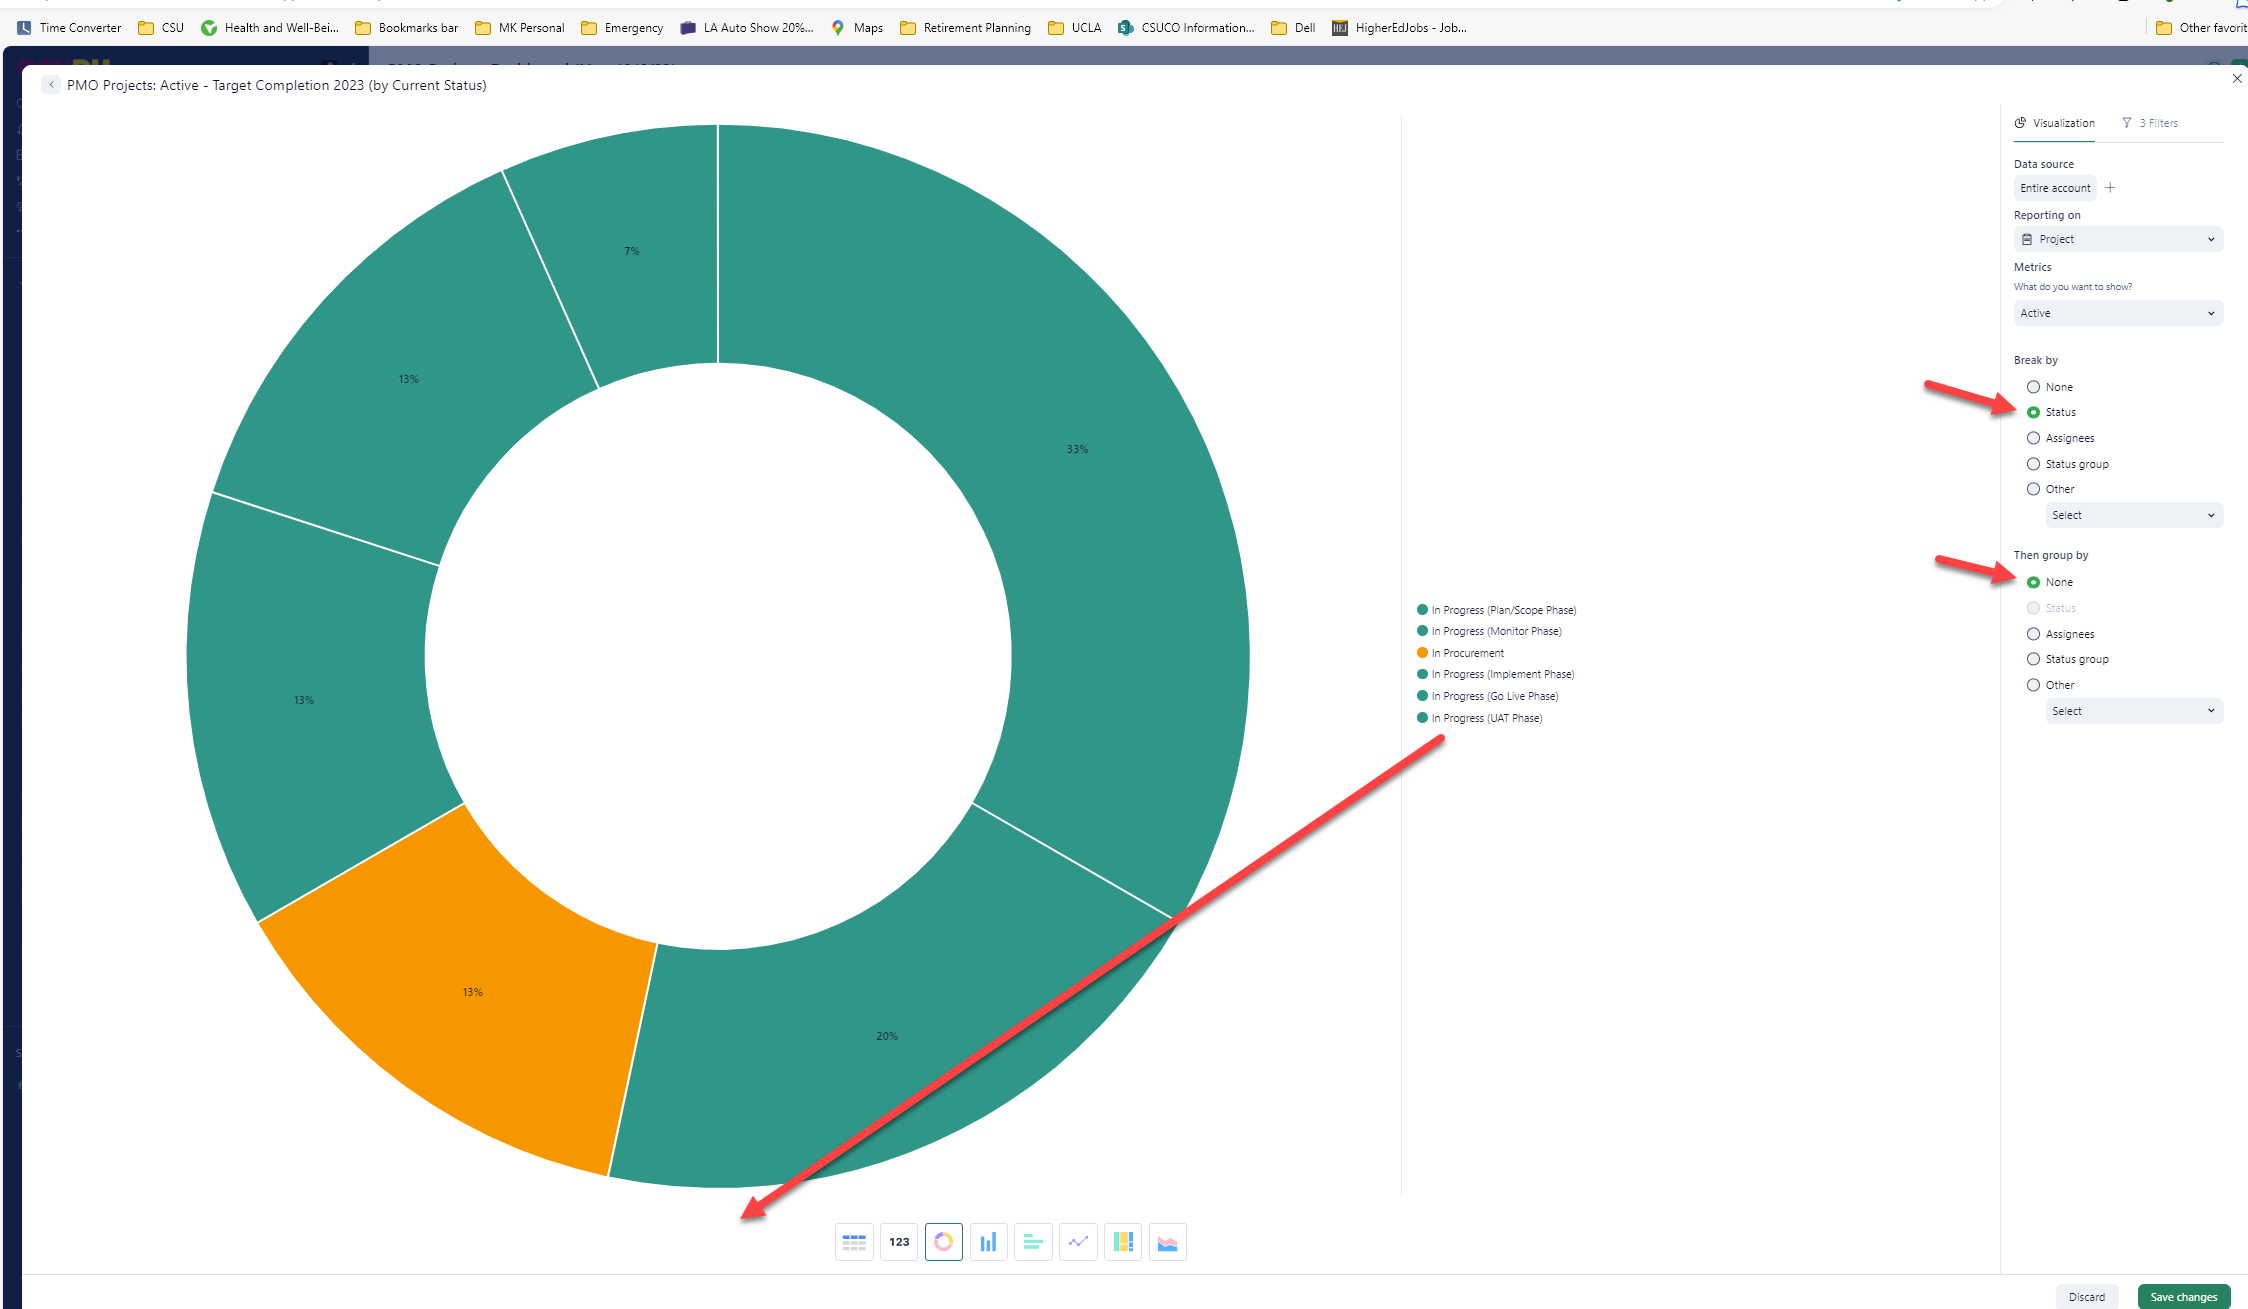Choose the vertical bar chart type
Screen dimensions: 2248x1309
(x=988, y=1242)
